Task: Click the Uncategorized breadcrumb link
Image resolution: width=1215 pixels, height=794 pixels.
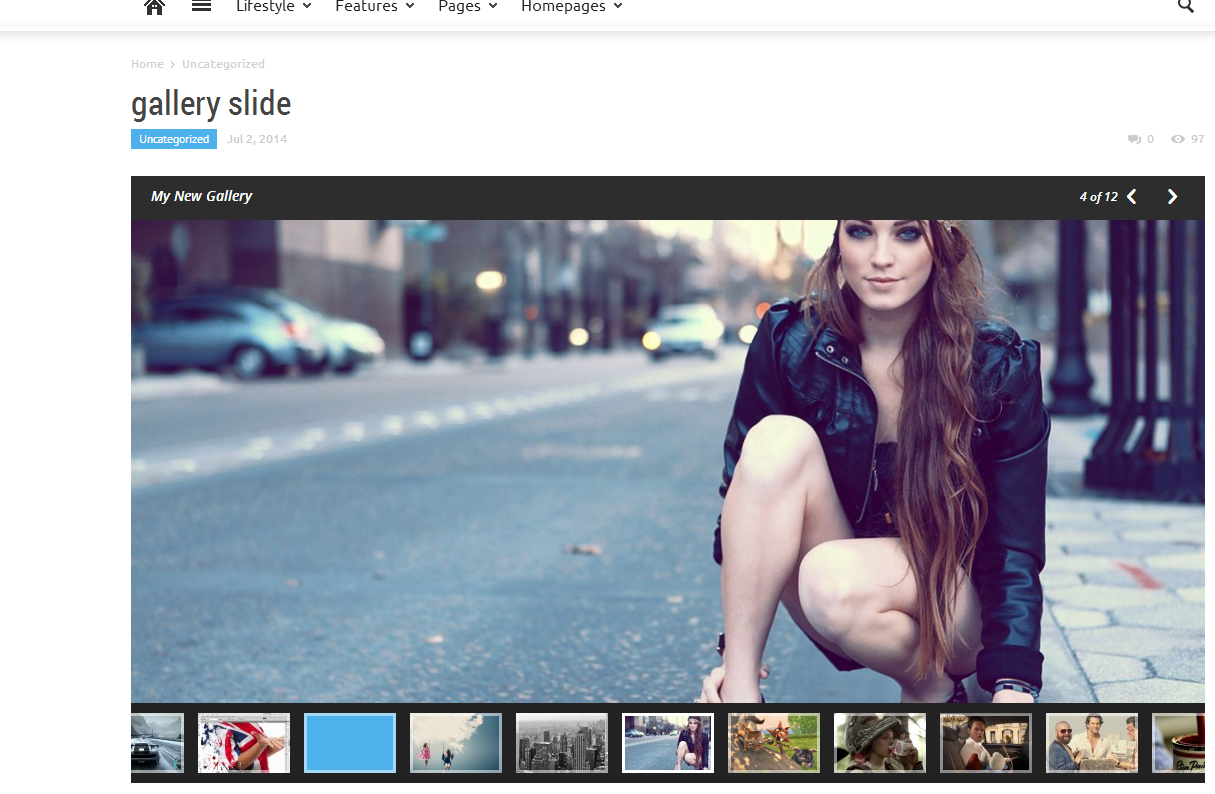Action: click(x=223, y=64)
